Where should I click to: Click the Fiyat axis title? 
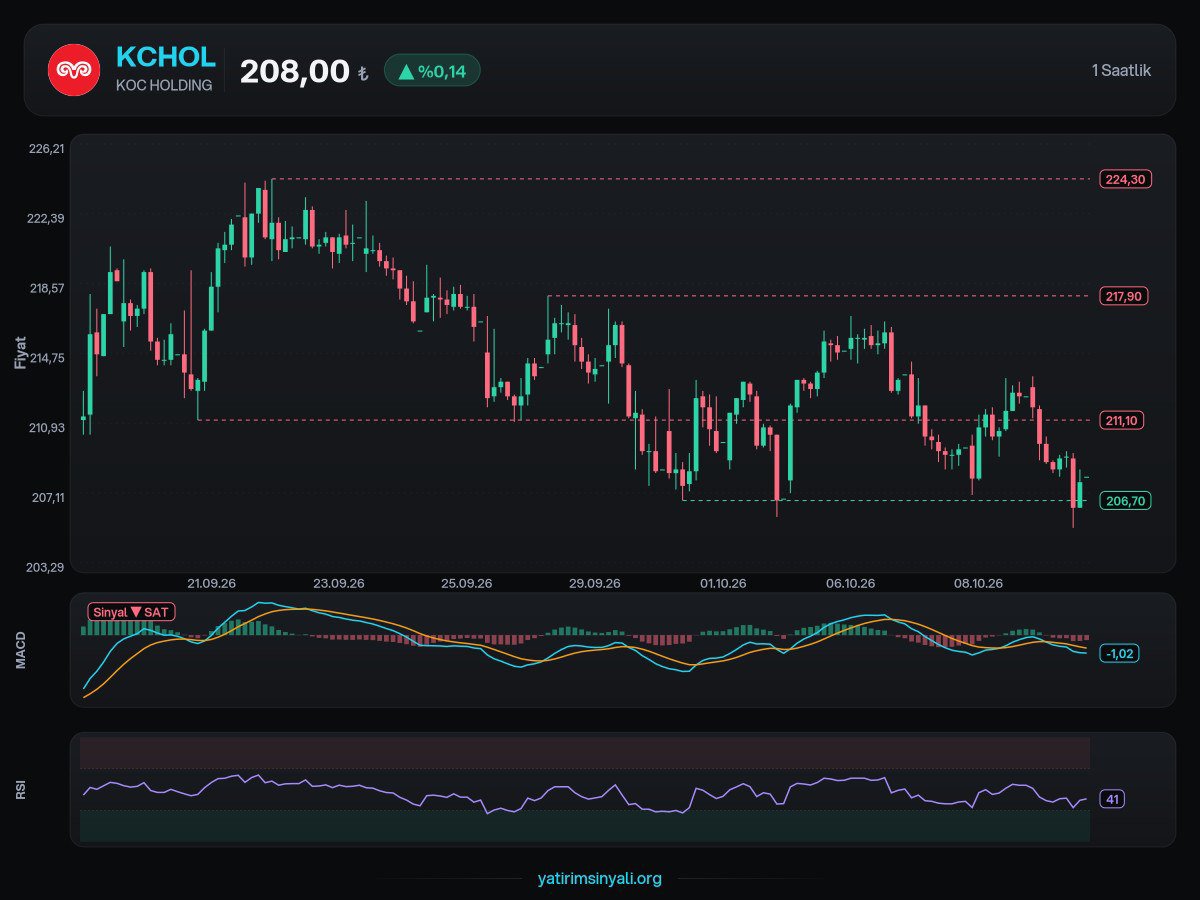pos(20,353)
